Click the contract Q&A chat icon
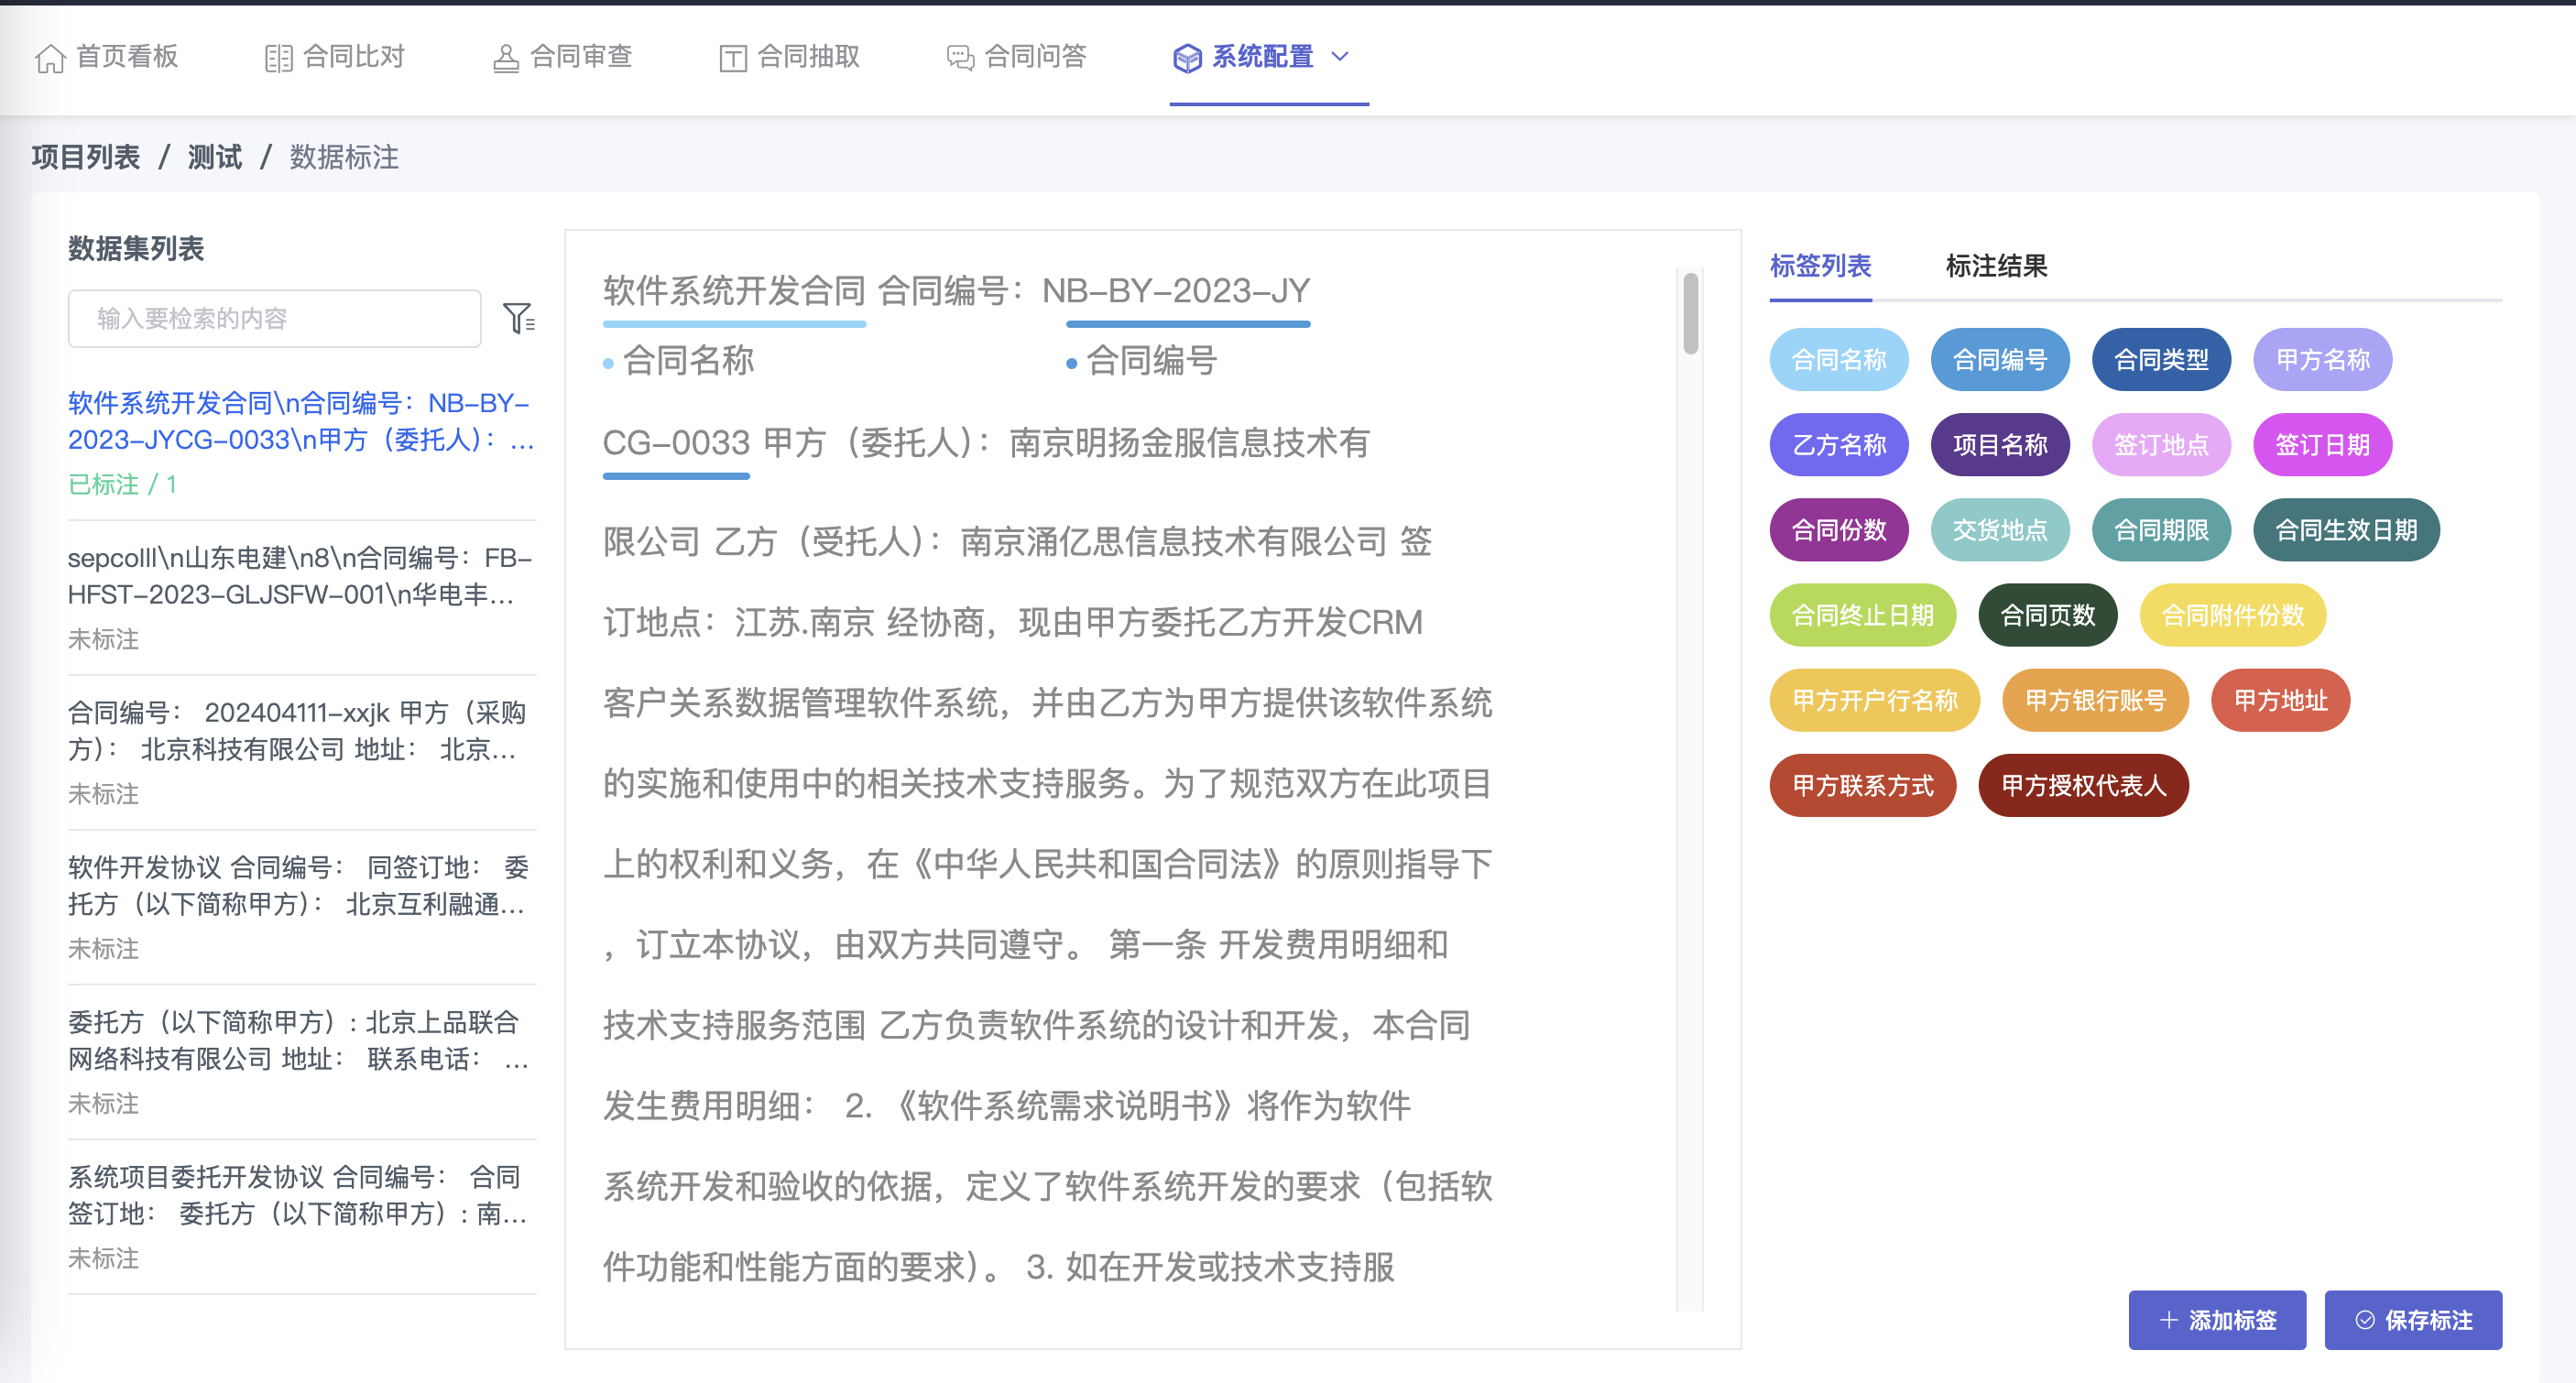The height and width of the screenshot is (1383, 2576). [x=960, y=59]
